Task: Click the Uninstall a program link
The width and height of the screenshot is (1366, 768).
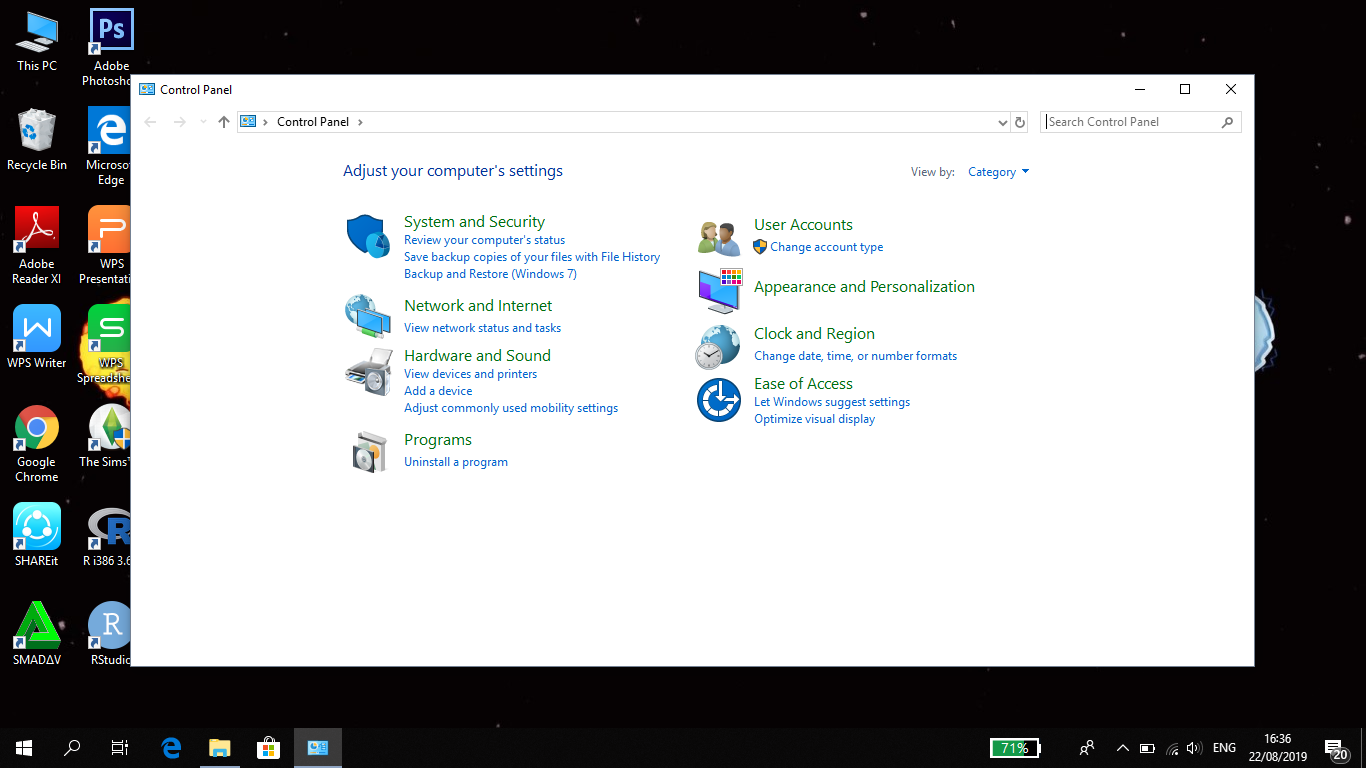Action: pyautogui.click(x=456, y=462)
